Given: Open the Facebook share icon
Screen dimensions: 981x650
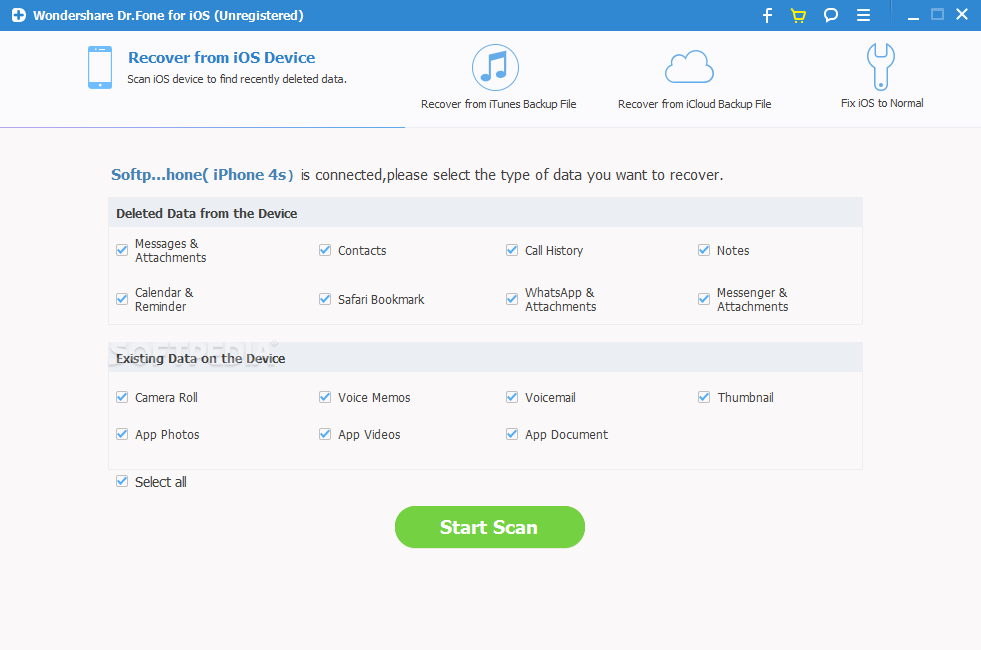Looking at the screenshot, I should point(767,15).
